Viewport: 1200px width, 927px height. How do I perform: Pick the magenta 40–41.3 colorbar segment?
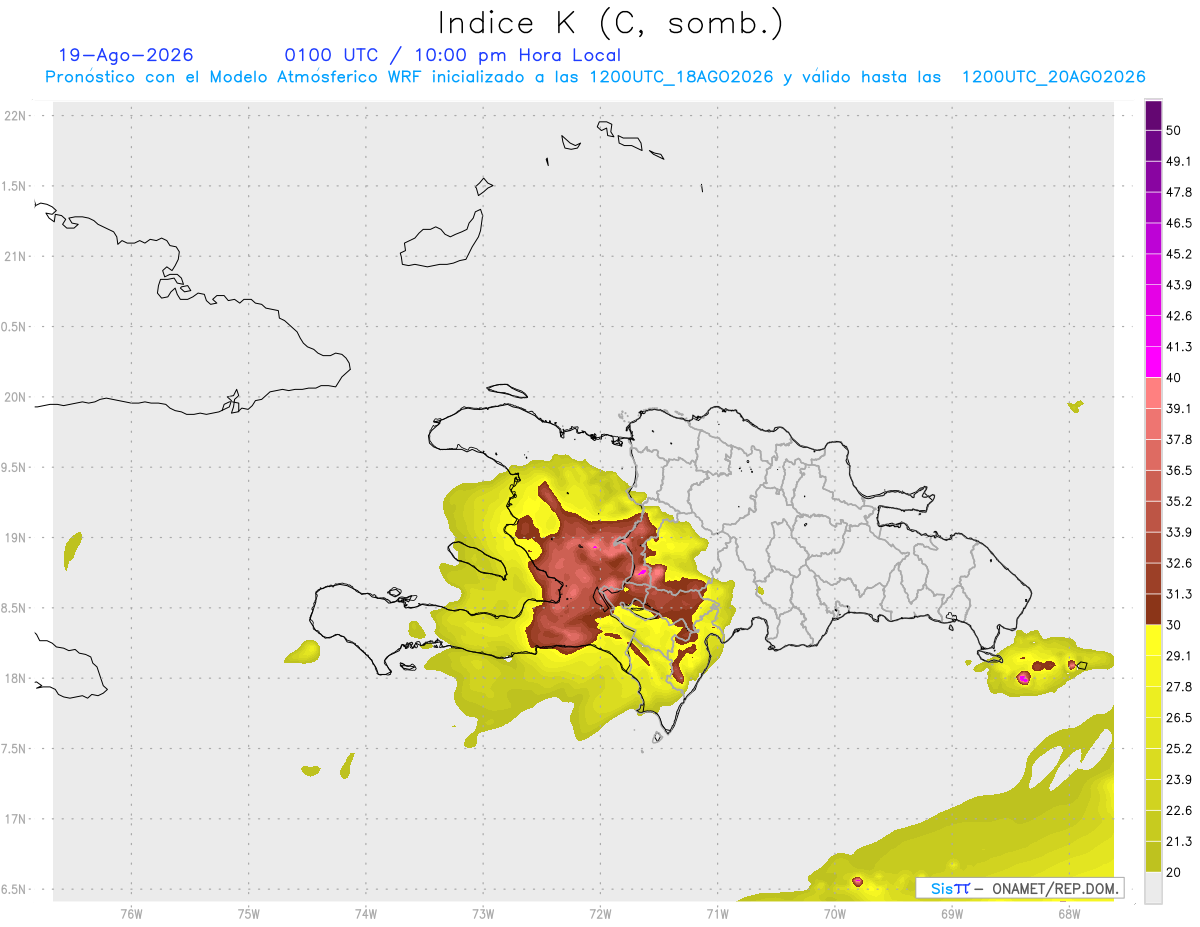coord(1154,362)
